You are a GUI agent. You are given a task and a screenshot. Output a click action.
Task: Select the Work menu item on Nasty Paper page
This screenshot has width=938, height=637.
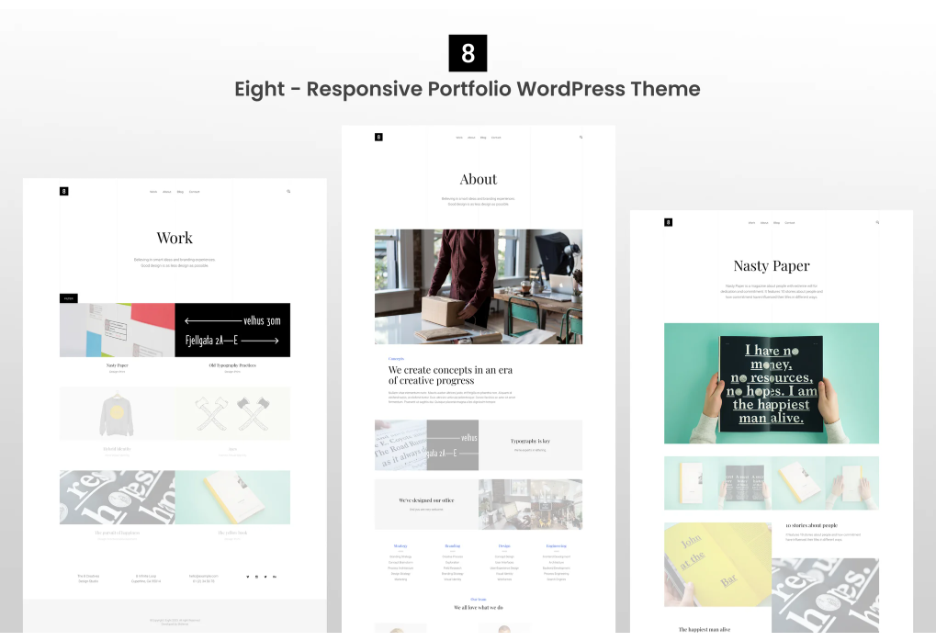pos(751,222)
